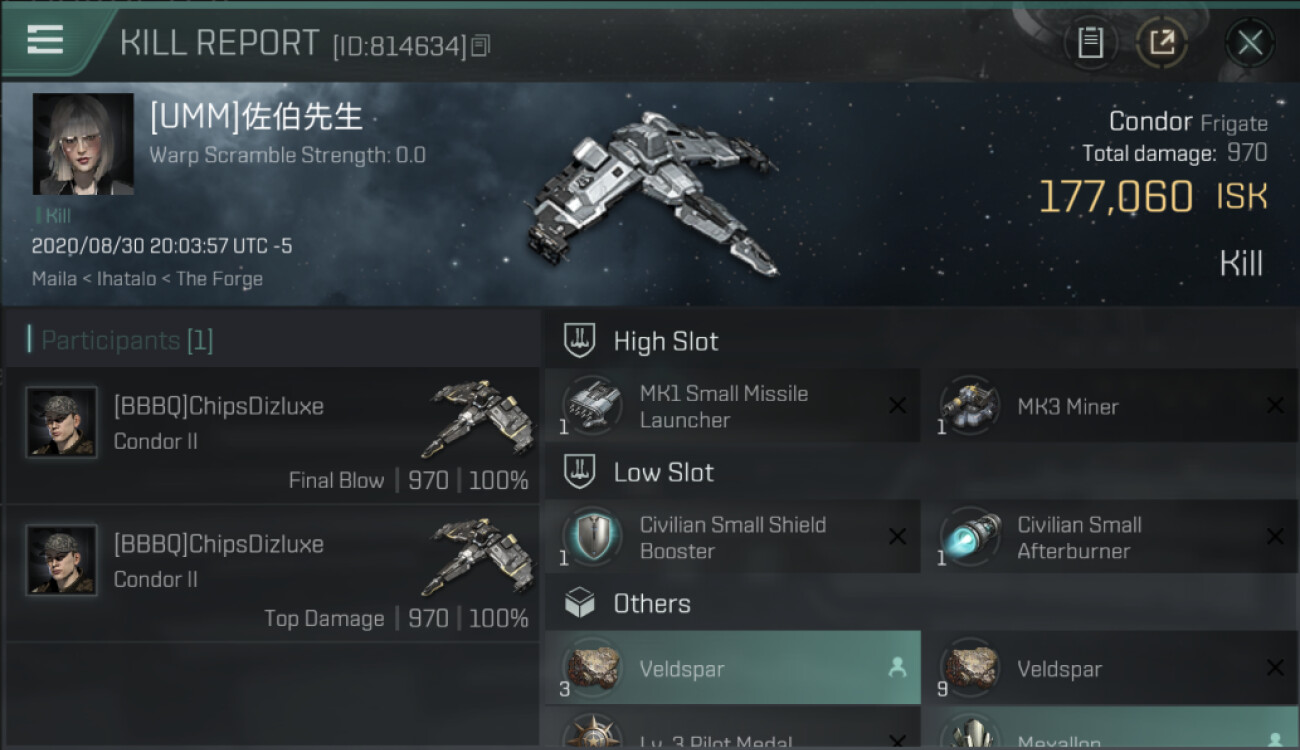Select Veldspar item with quantity 9

tap(1111, 668)
